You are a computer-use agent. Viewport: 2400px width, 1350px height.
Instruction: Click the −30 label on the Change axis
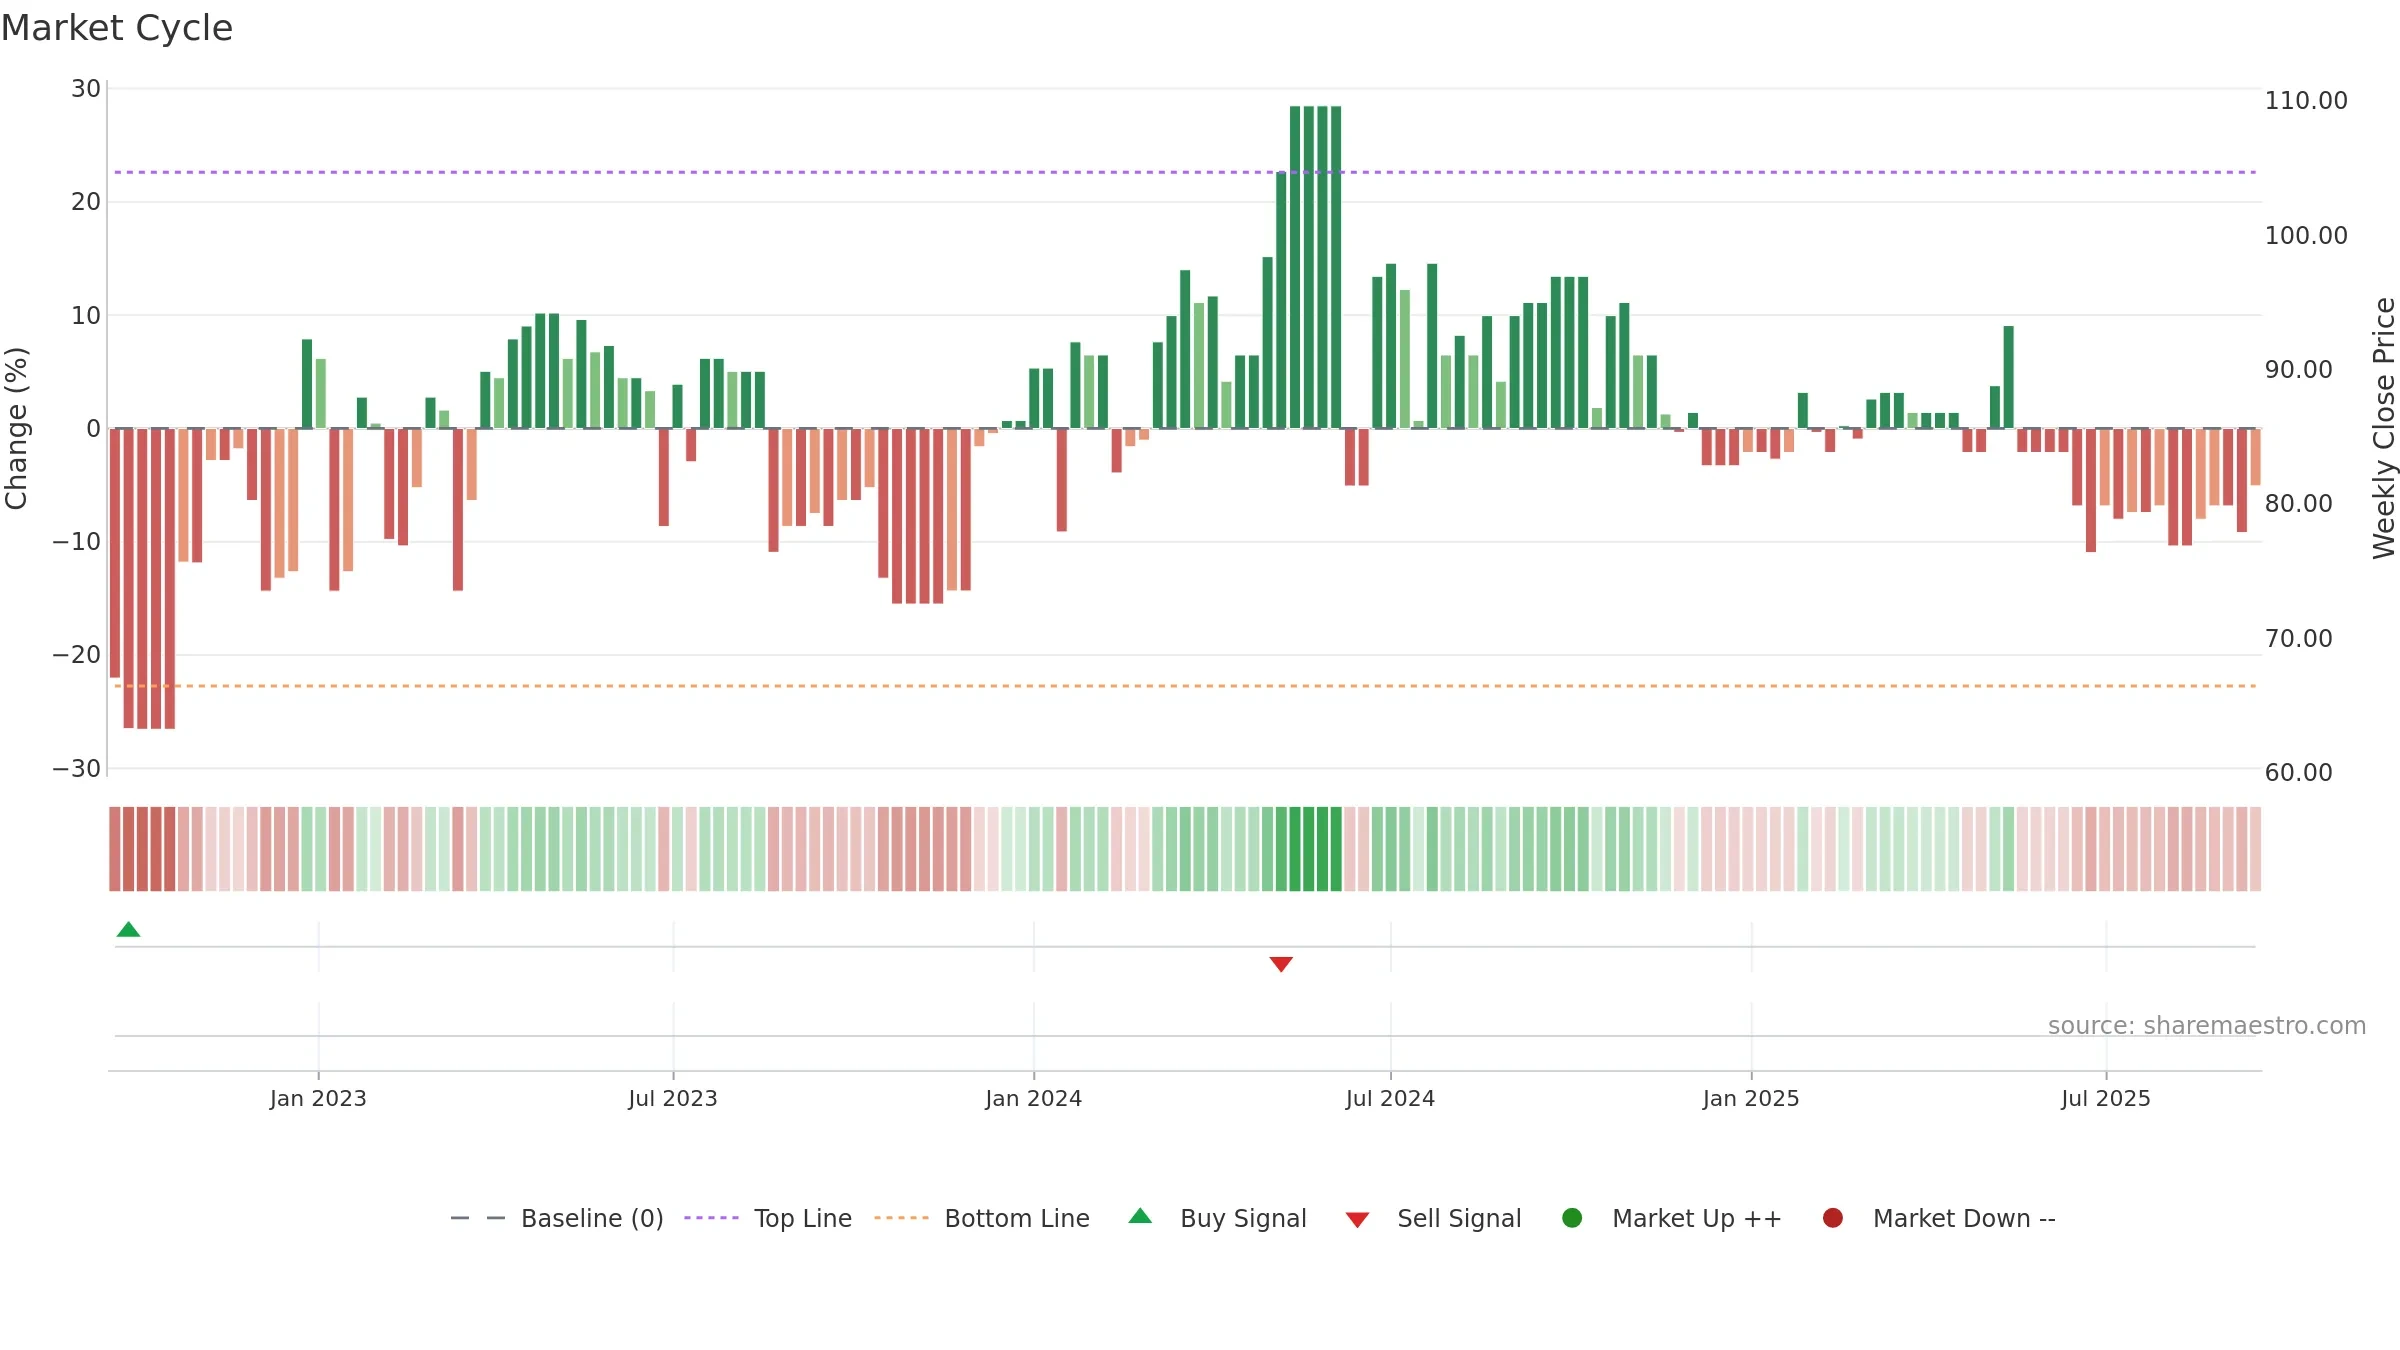coord(77,769)
